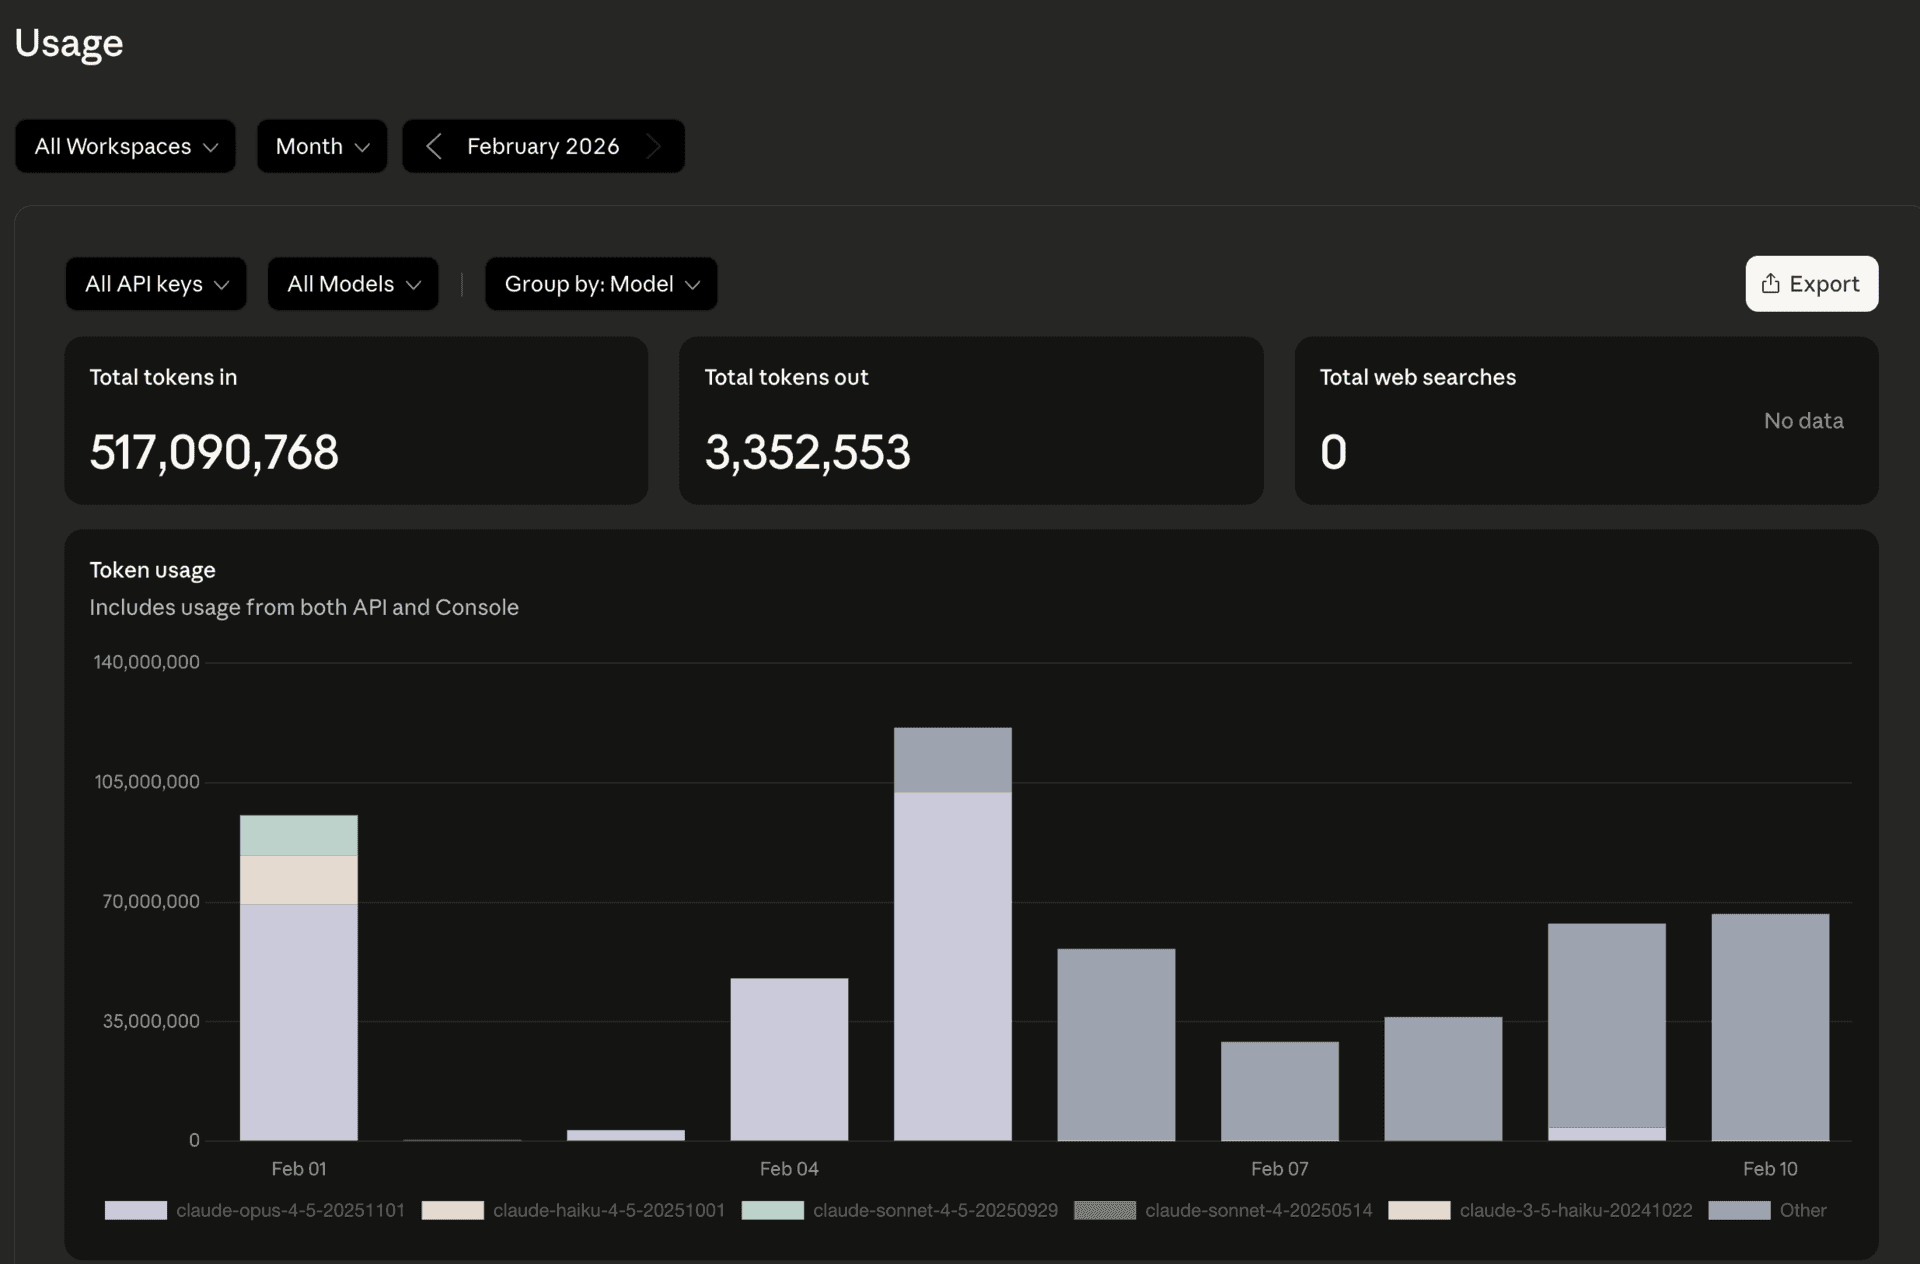Open the All Workspaces dropdown

click(x=125, y=146)
